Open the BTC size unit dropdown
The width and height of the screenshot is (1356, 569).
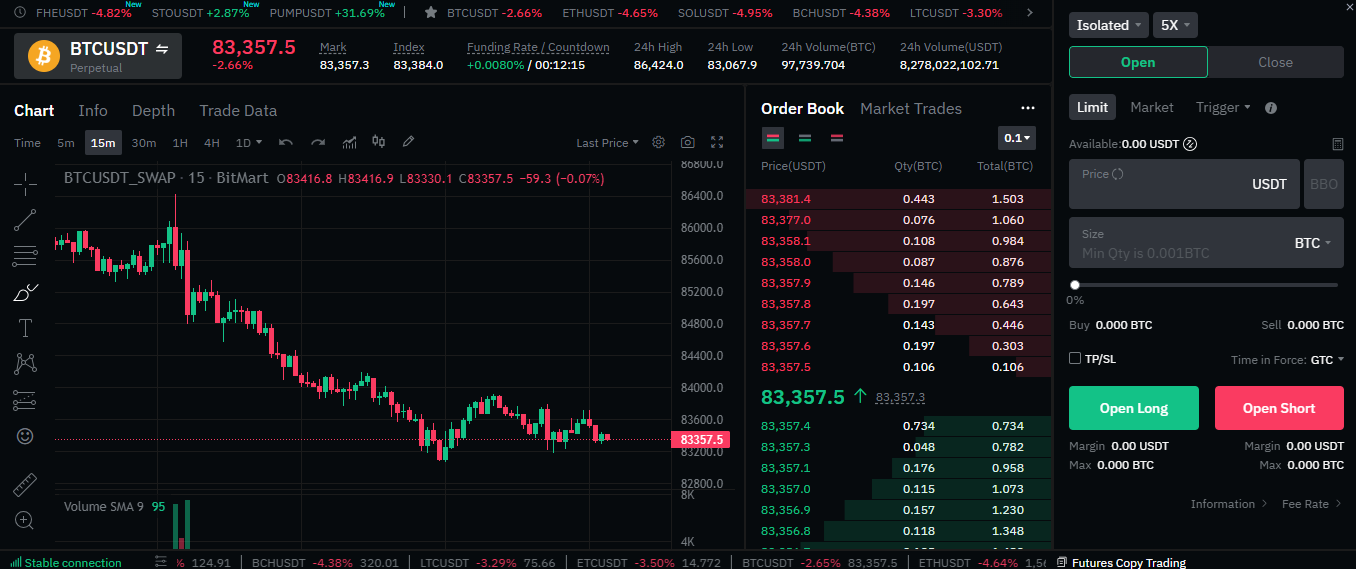pyautogui.click(x=1313, y=243)
